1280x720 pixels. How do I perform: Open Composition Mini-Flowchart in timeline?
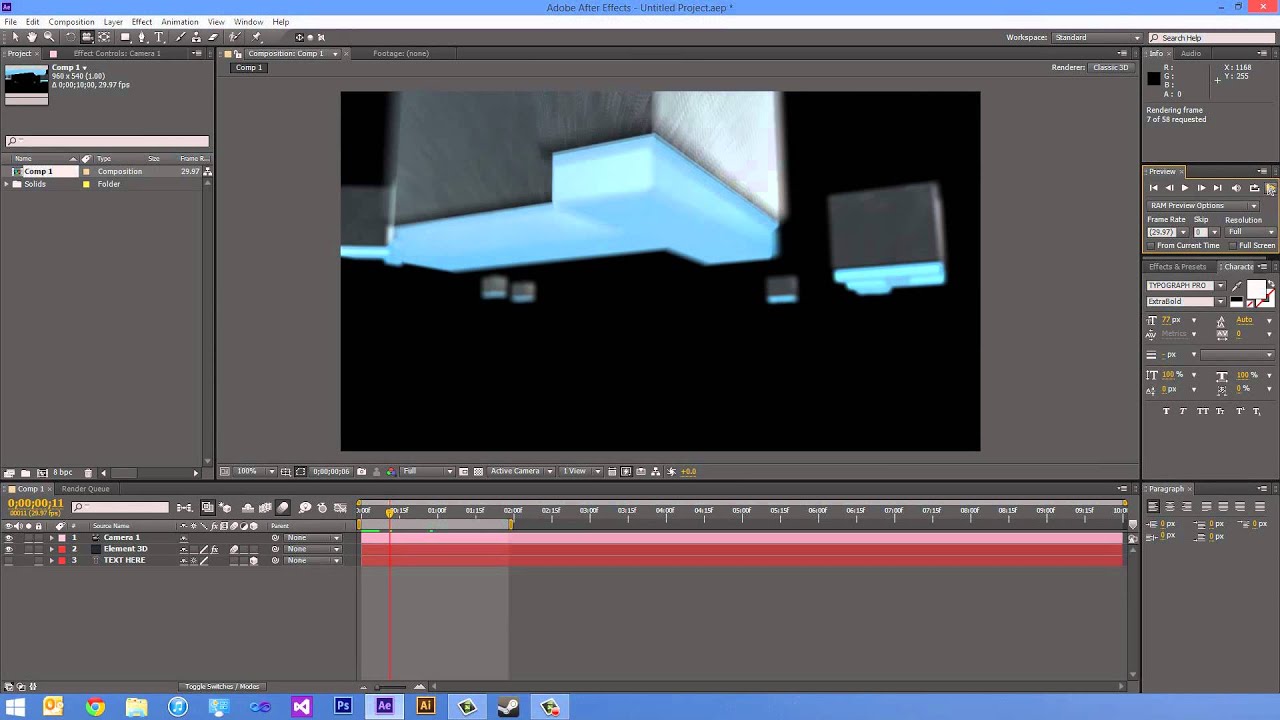point(184,508)
